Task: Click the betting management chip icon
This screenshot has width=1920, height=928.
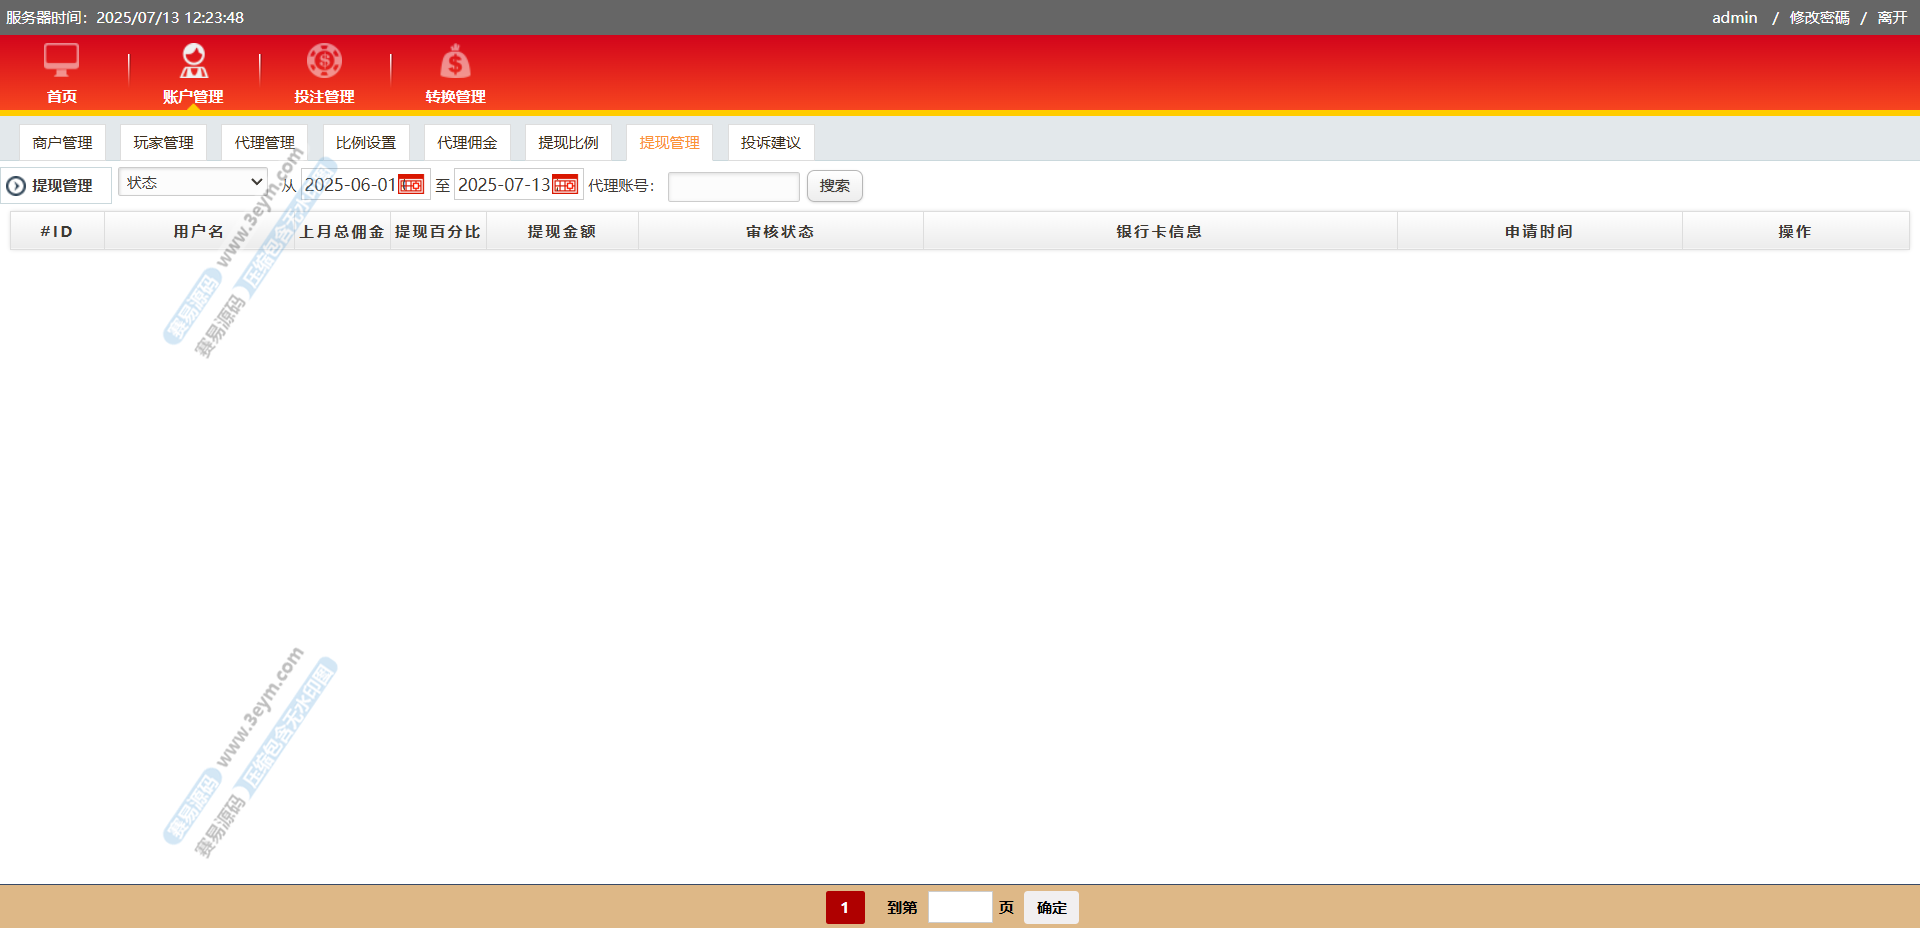Action: 324,61
